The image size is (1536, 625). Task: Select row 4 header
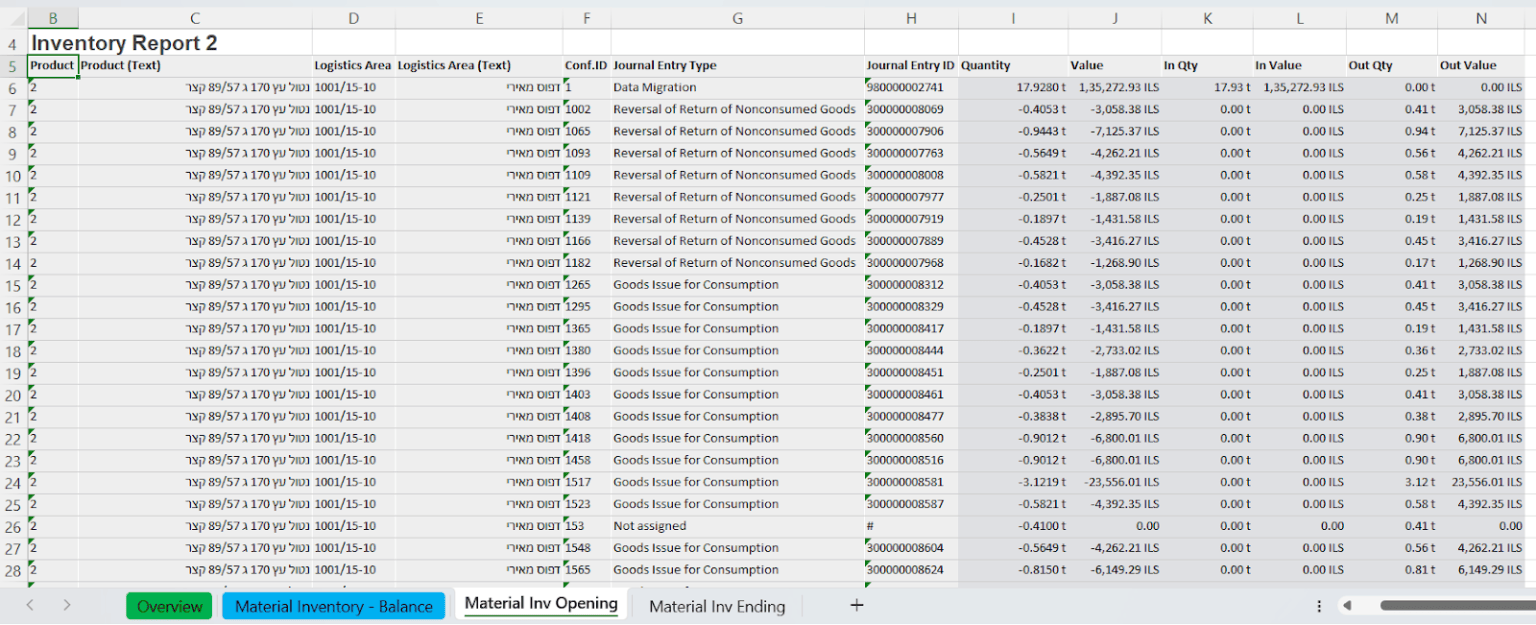pyautogui.click(x=13, y=44)
